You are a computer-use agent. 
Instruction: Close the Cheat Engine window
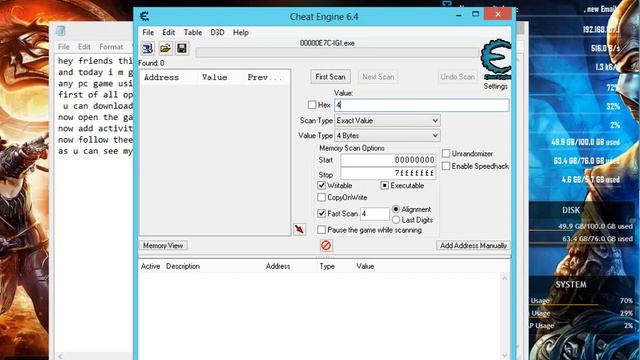coord(498,14)
